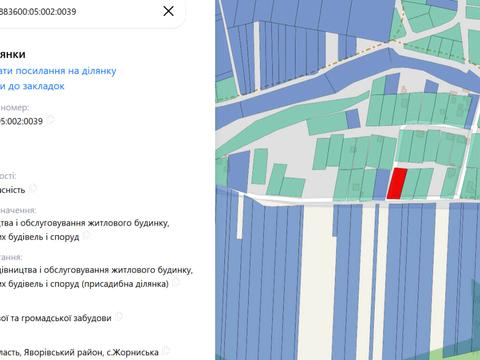The image size is (480, 360).
Task: Select the red highlighted parcel on map
Action: tap(397, 183)
